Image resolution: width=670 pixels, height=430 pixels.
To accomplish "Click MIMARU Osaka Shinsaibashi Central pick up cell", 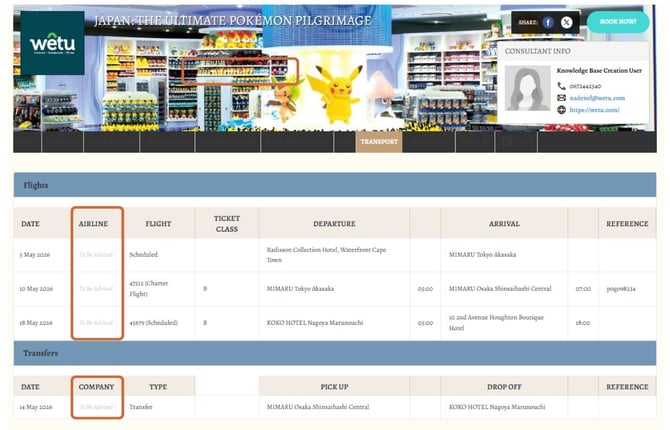I will coord(318,407).
